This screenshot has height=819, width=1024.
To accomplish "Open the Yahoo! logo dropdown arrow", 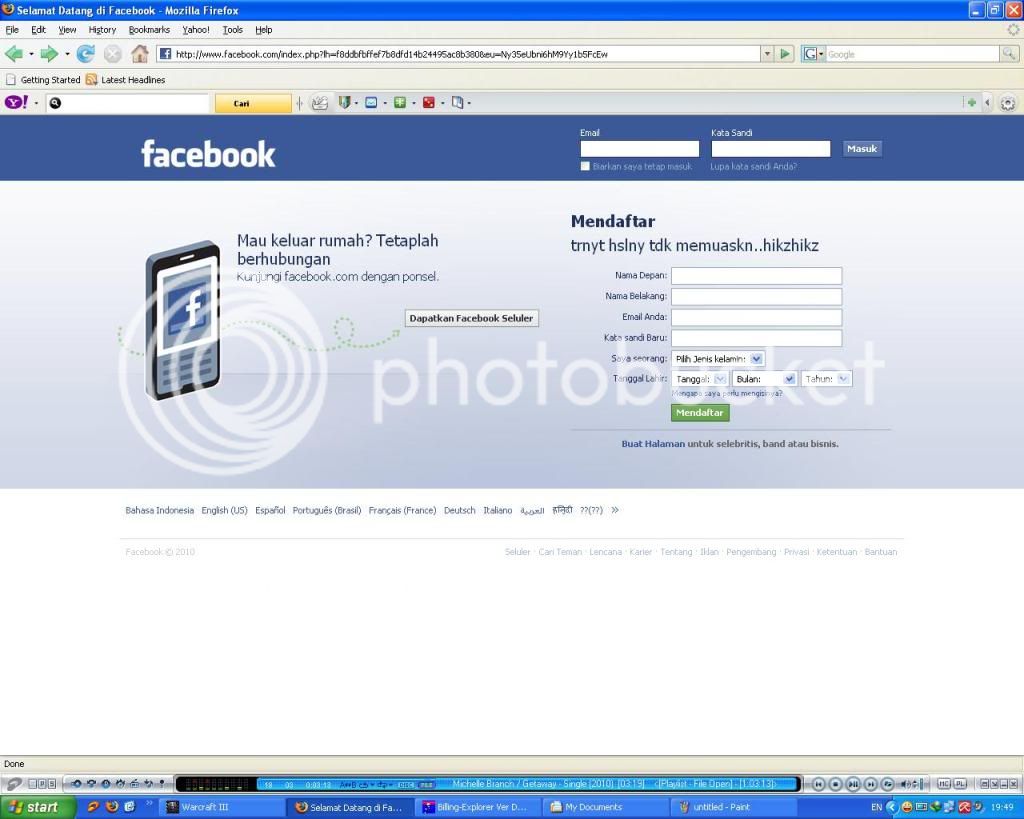I will tap(36, 103).
